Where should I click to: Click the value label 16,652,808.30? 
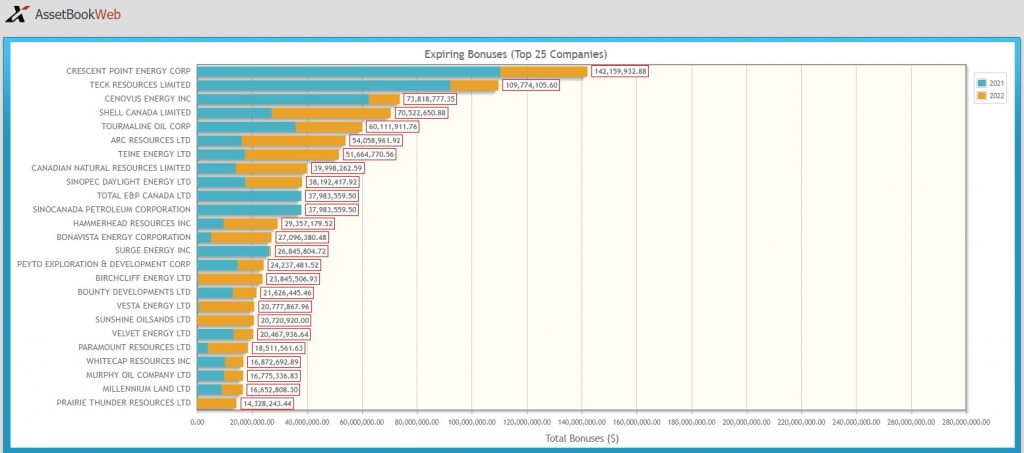coord(274,390)
